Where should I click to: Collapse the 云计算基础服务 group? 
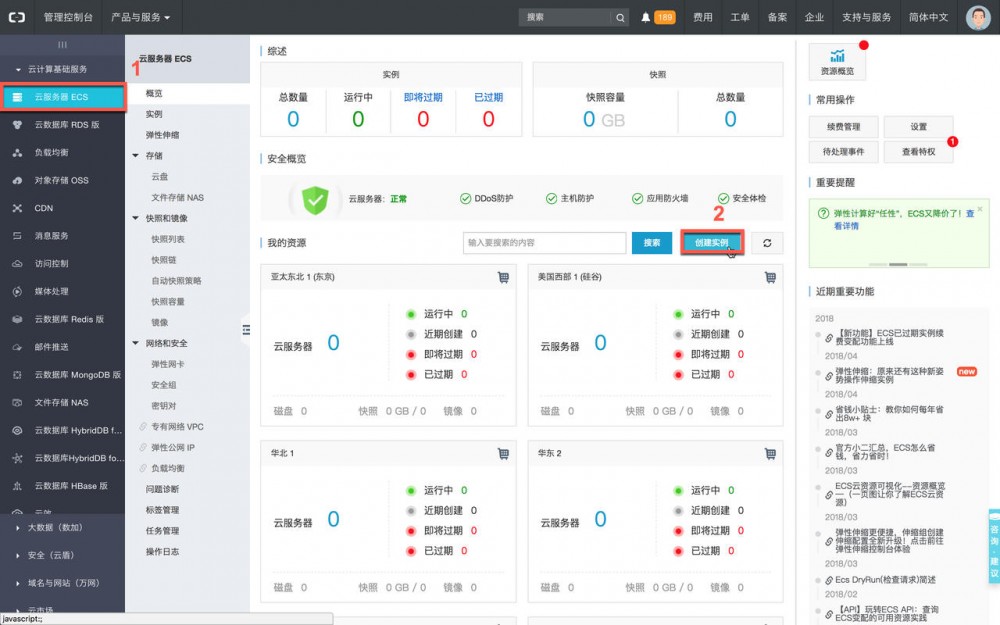click(x=18, y=70)
